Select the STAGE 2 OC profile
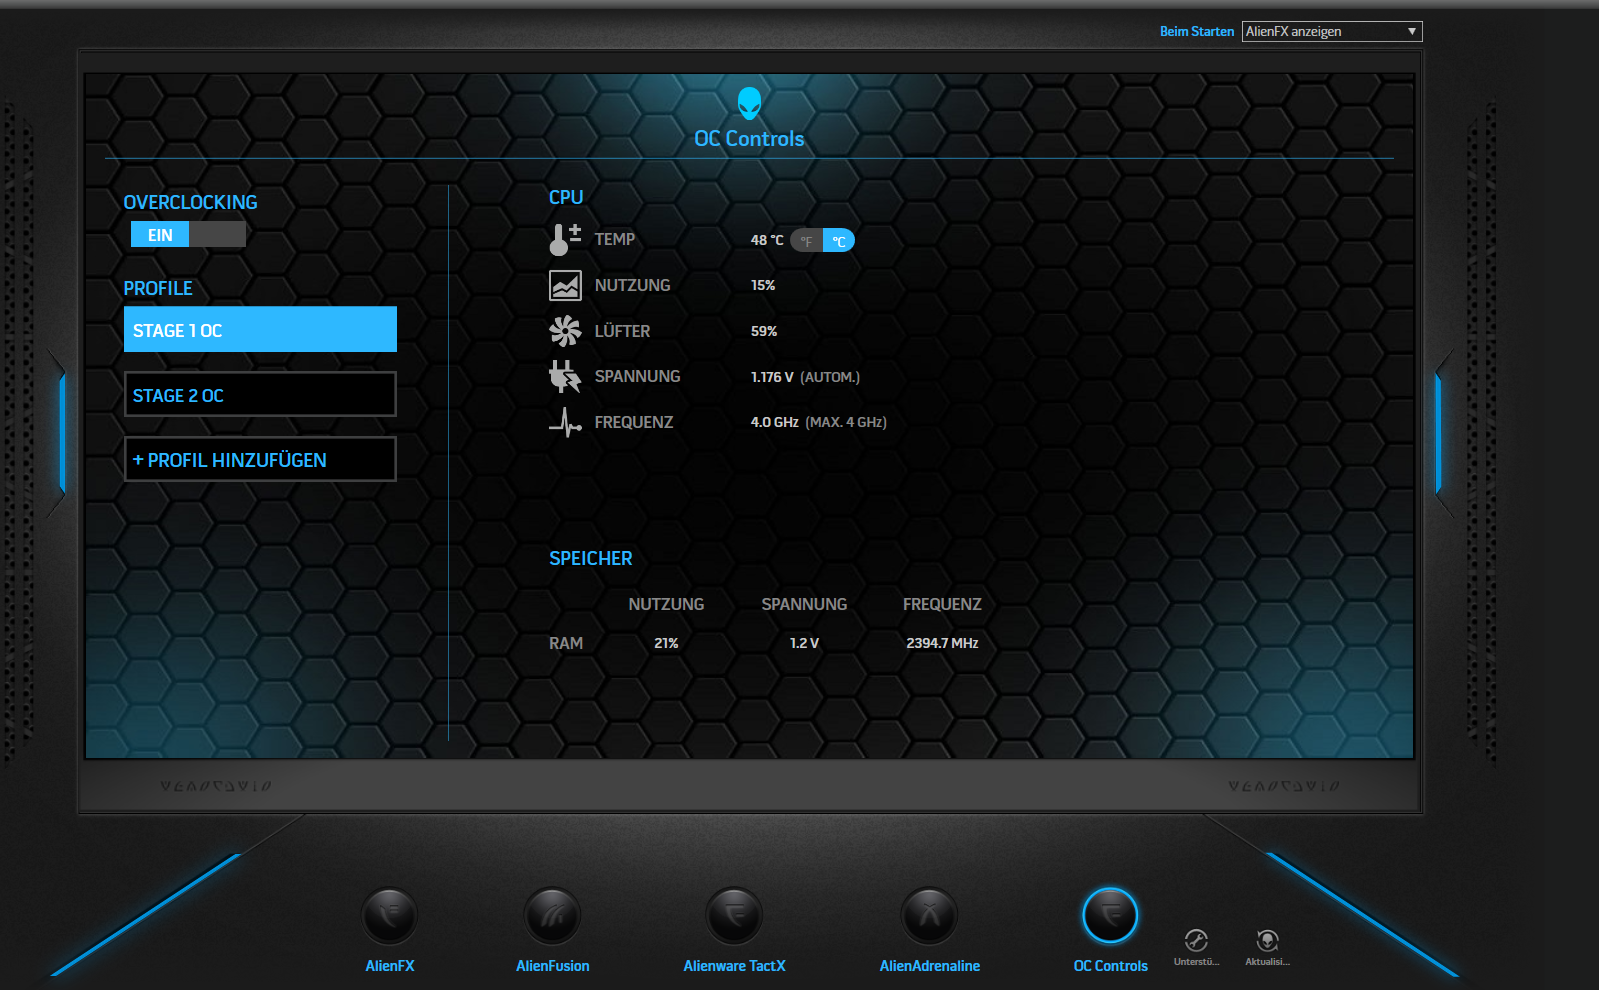Screen dimensions: 1599x990 coord(260,394)
